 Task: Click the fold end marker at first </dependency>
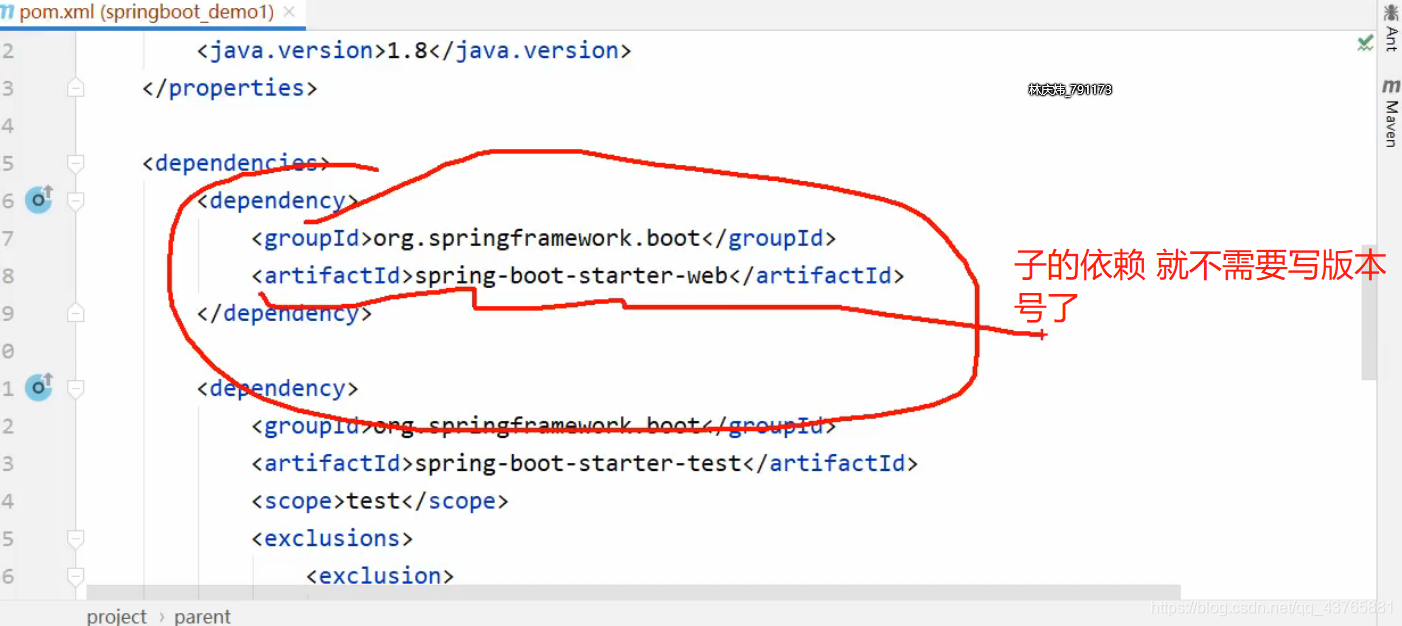tap(76, 313)
